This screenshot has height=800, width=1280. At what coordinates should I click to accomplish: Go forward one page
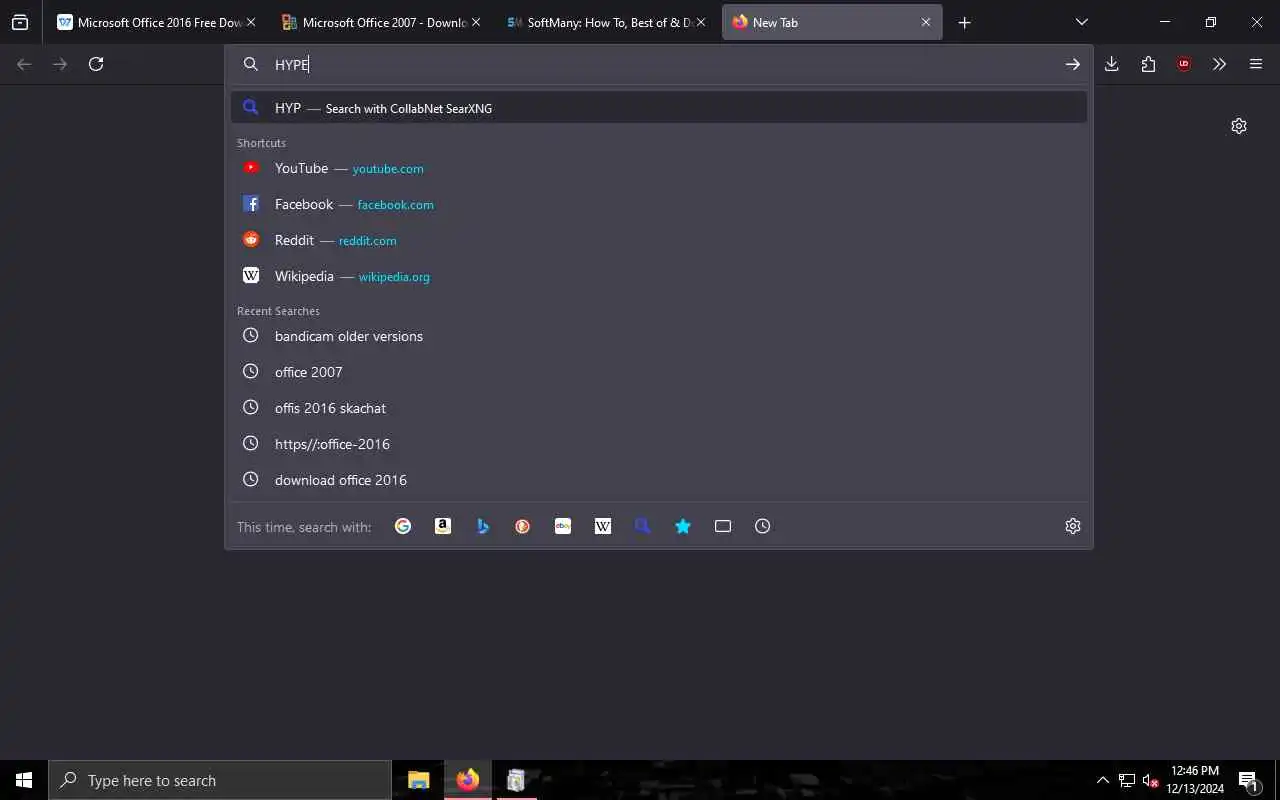click(x=60, y=64)
